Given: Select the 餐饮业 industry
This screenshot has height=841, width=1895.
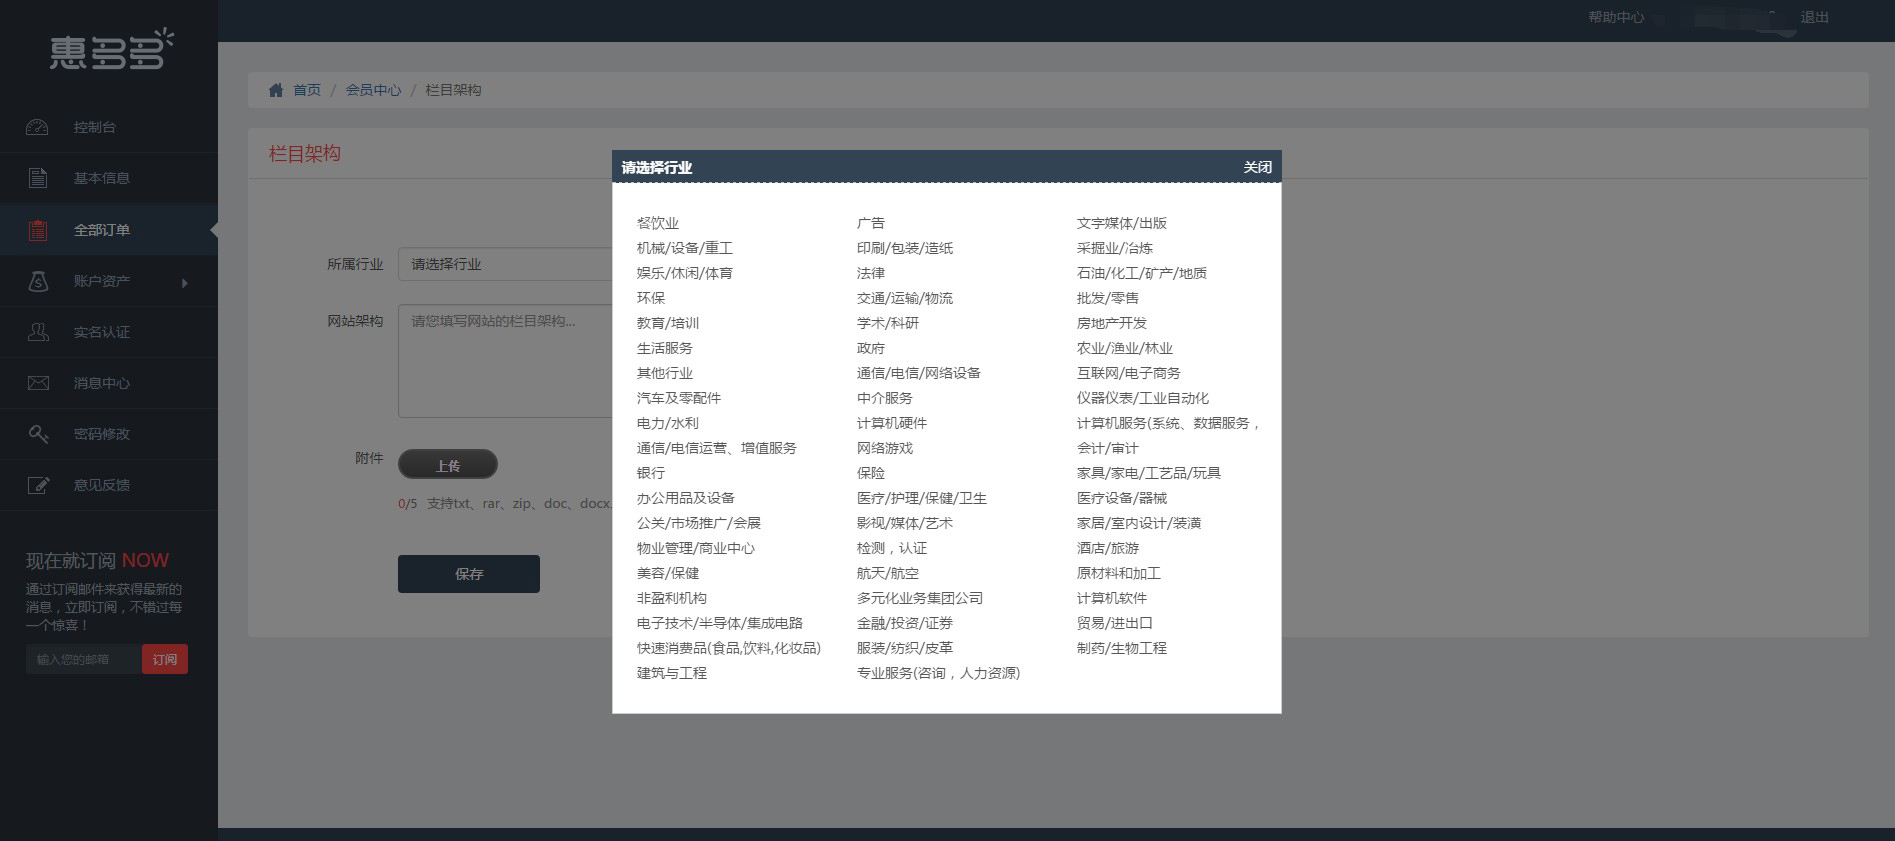Looking at the screenshot, I should tap(658, 223).
